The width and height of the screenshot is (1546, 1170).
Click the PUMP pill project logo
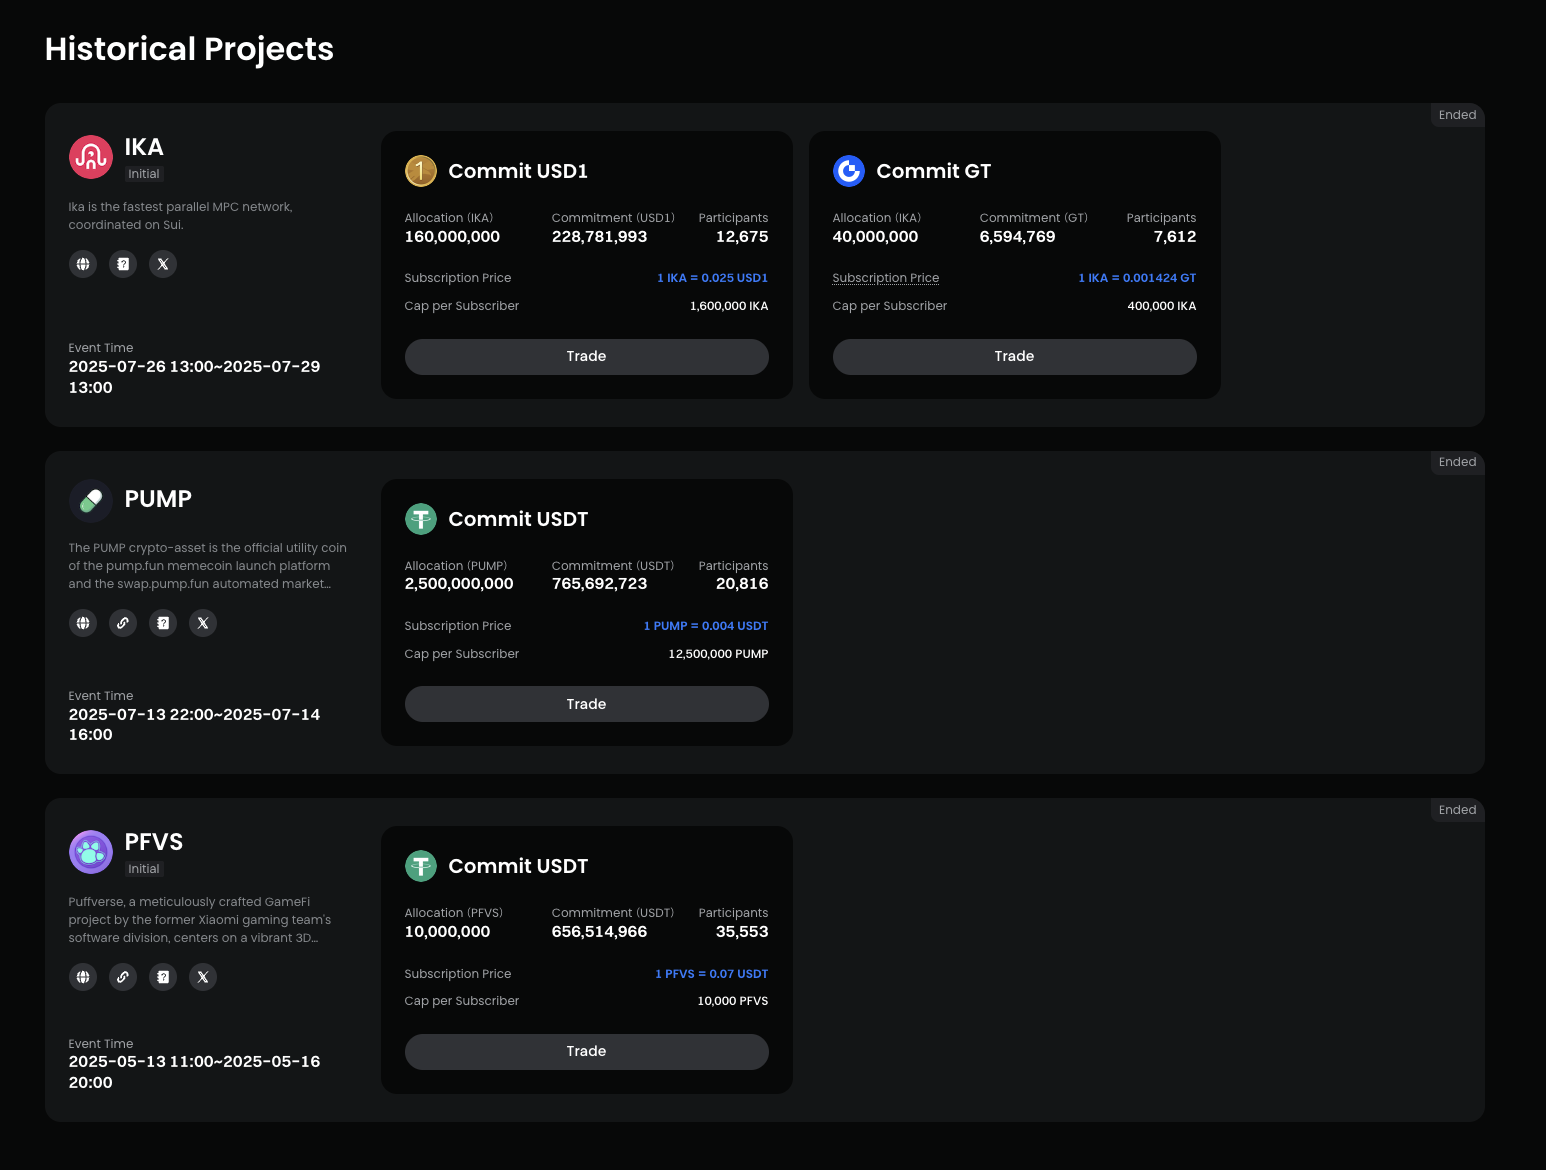[x=91, y=500]
